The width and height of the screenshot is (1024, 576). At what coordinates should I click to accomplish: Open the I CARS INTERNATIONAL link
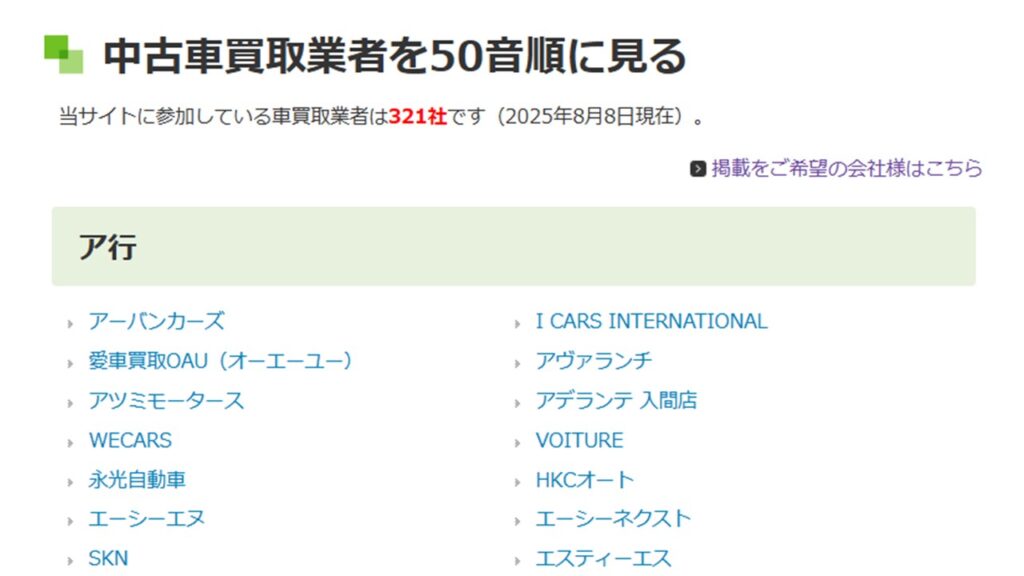[x=651, y=321]
